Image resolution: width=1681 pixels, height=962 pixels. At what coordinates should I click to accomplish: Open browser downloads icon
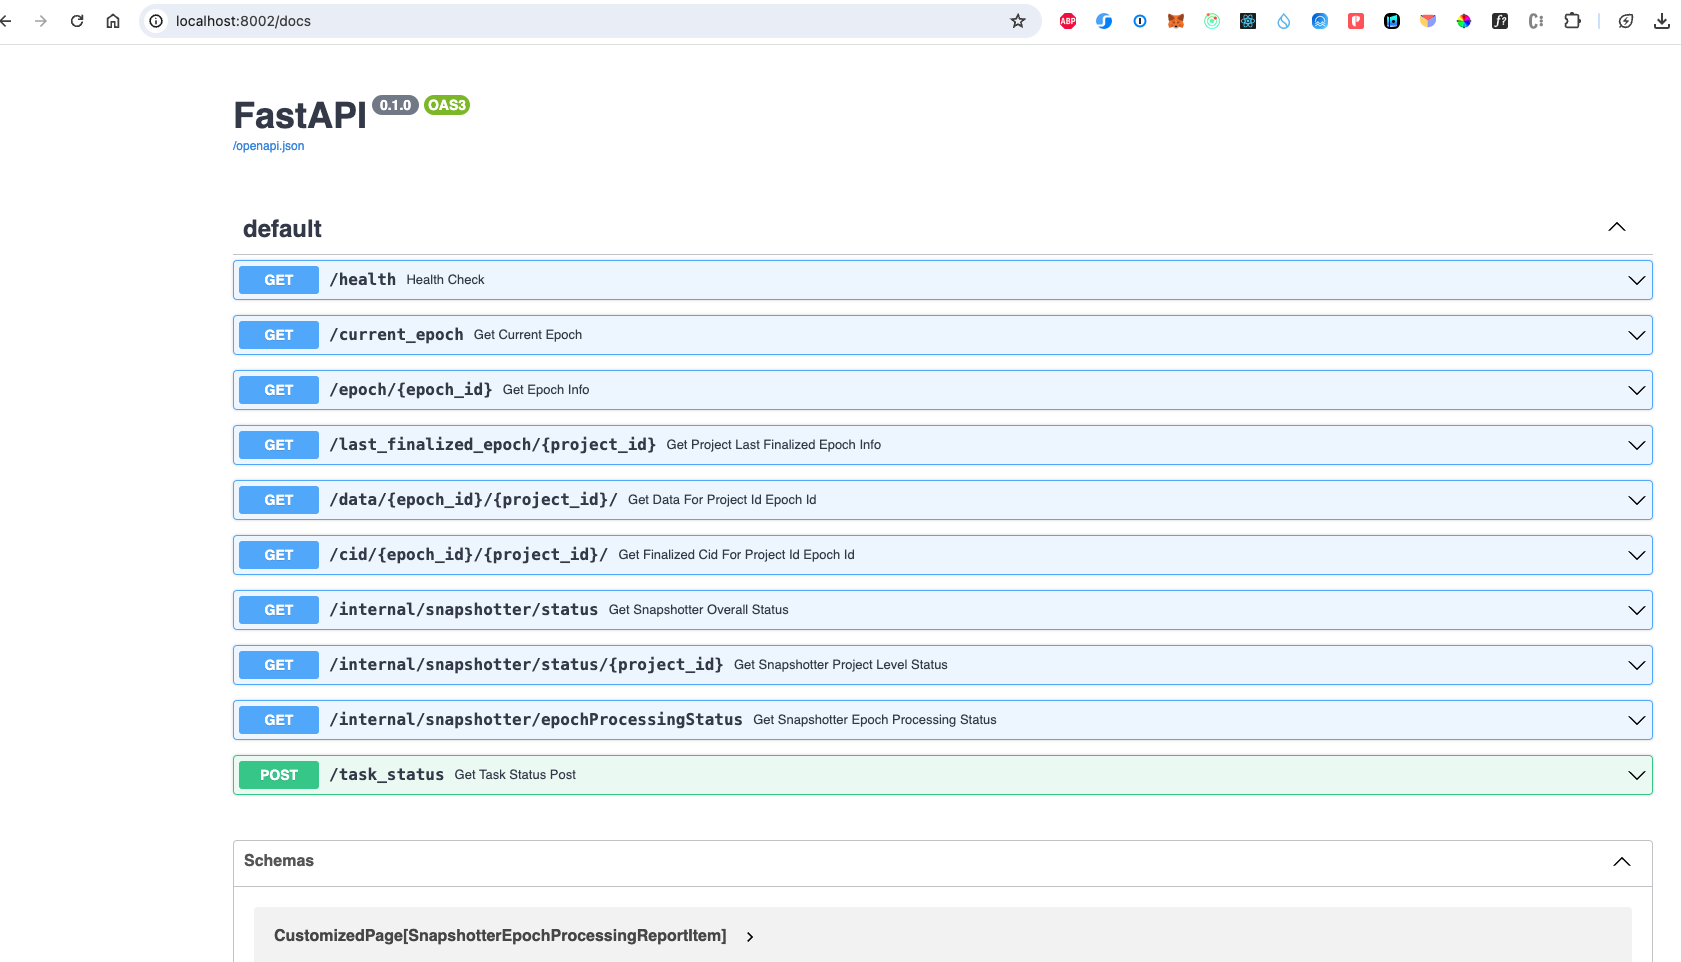pos(1662,21)
